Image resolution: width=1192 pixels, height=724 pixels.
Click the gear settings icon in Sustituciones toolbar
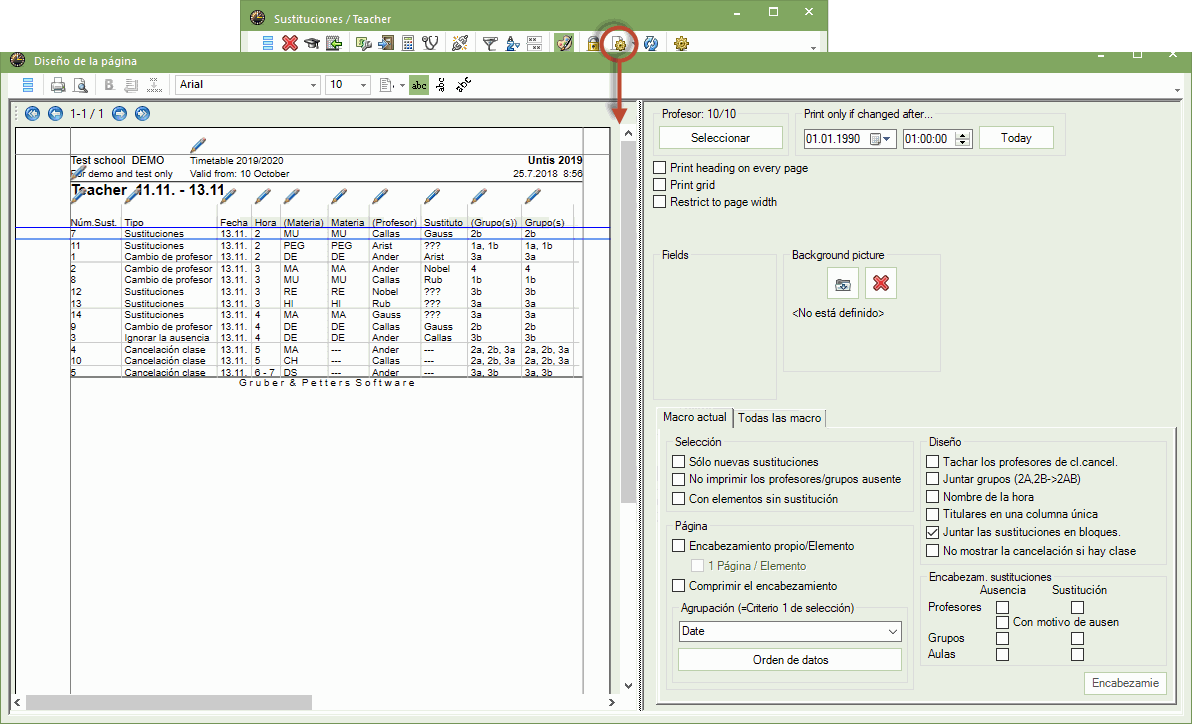point(681,43)
